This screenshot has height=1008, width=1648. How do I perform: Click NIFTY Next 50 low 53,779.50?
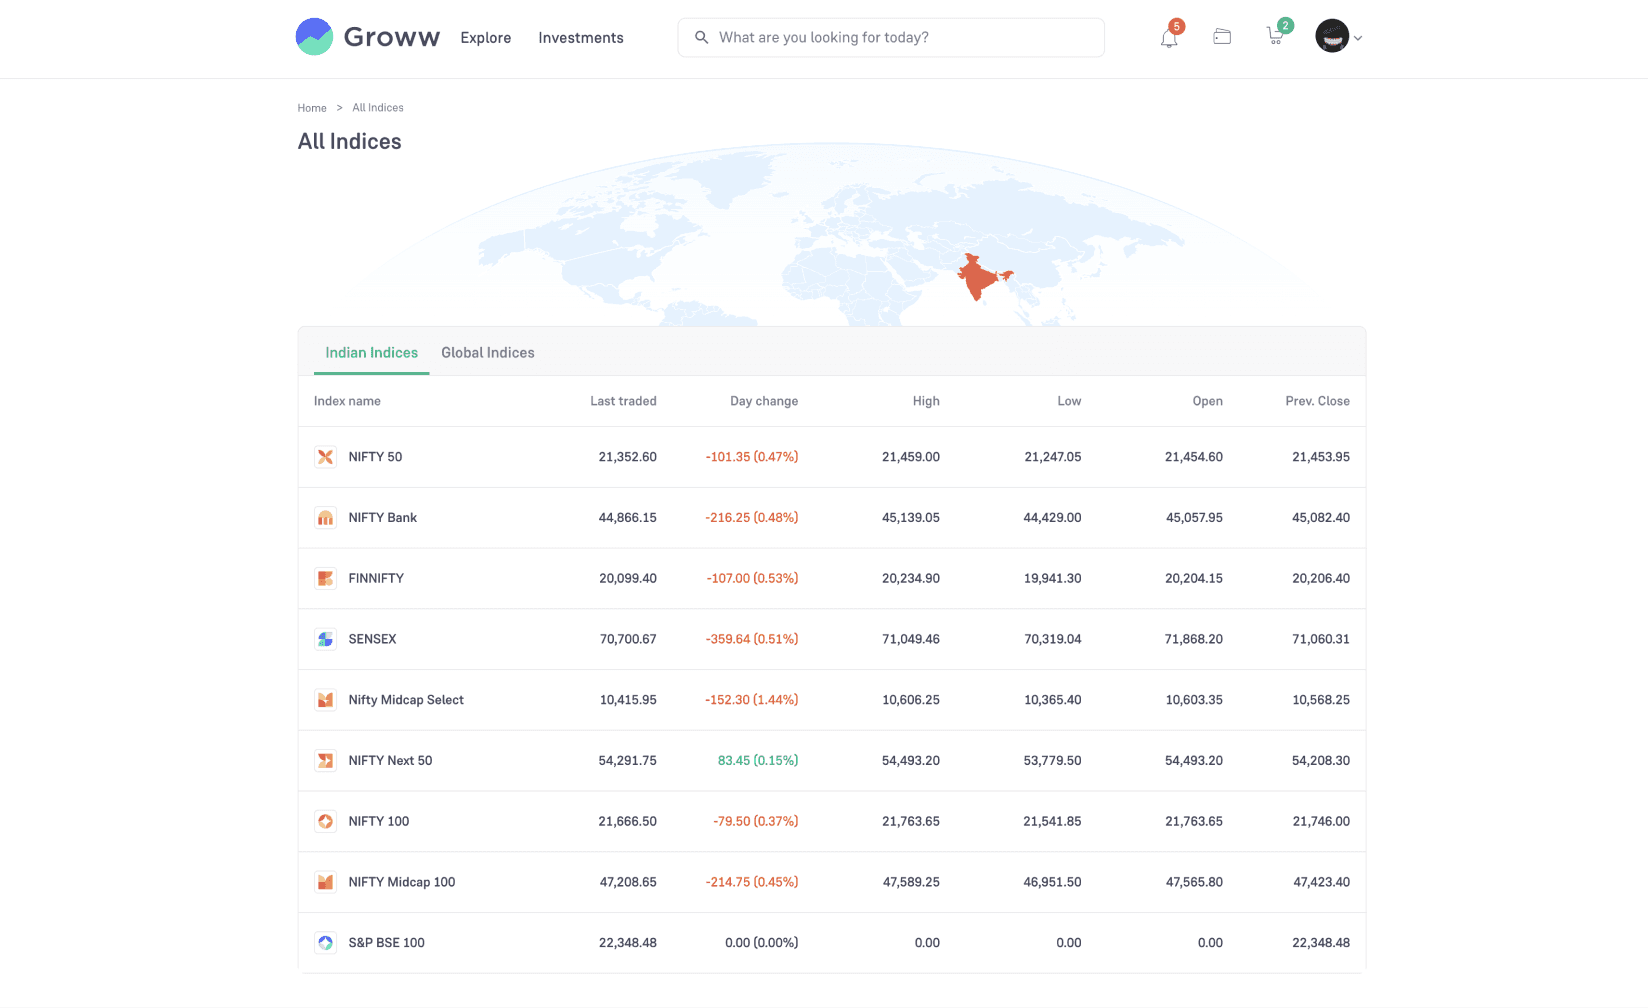(x=1052, y=761)
